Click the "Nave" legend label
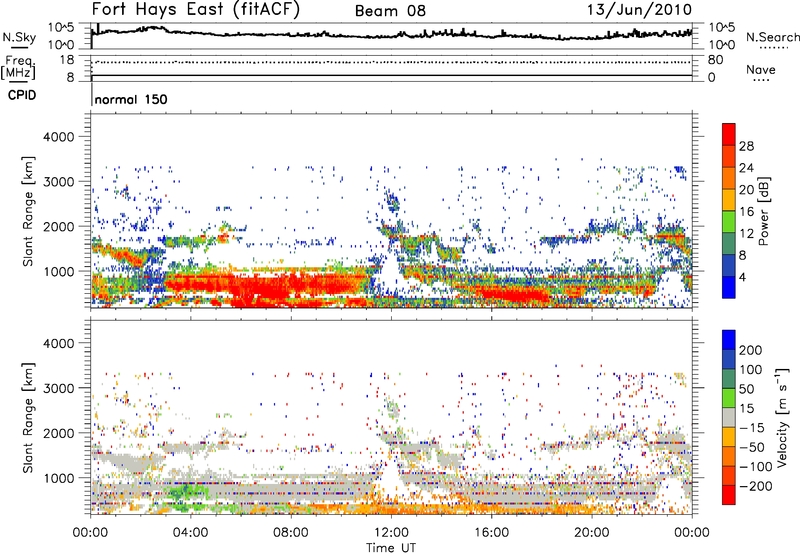Image resolution: width=800 pixels, height=554 pixels. click(x=761, y=69)
